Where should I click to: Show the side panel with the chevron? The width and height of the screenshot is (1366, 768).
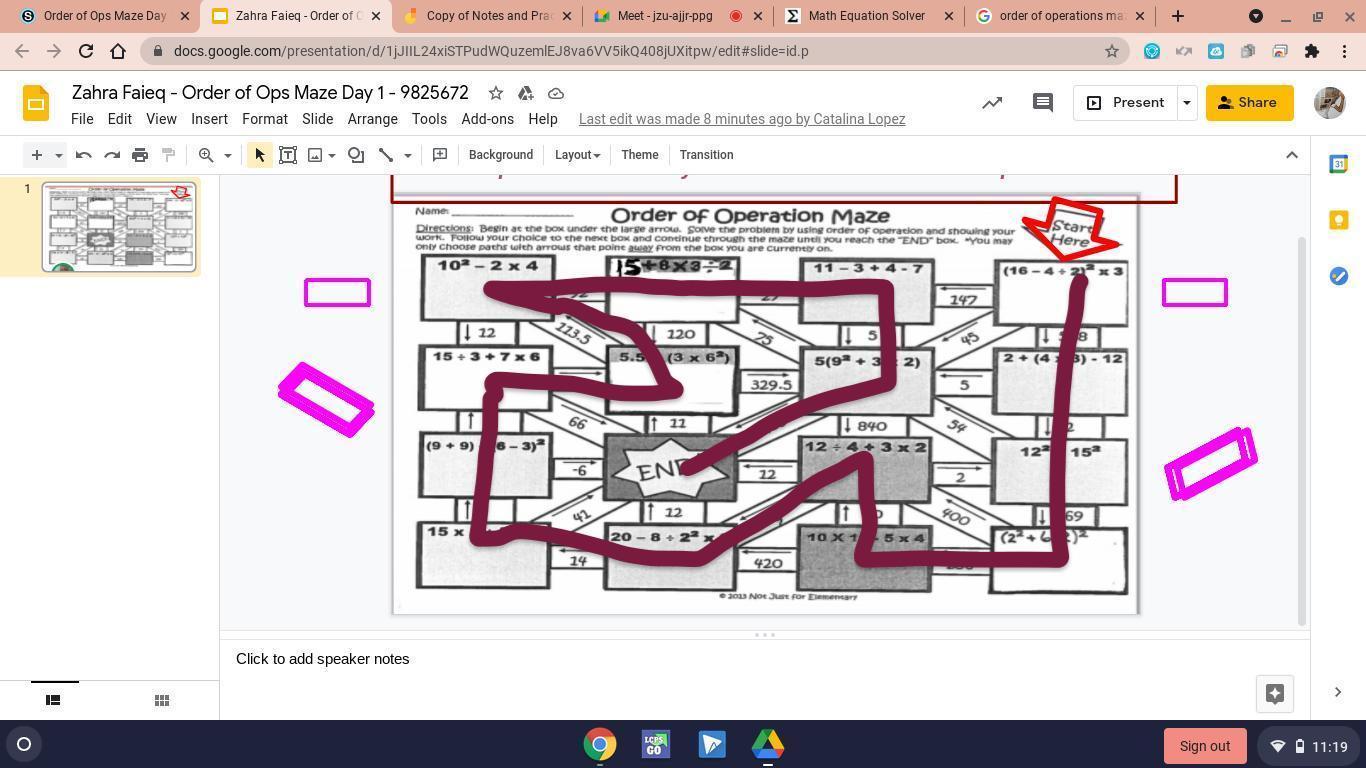pyautogui.click(x=1338, y=692)
